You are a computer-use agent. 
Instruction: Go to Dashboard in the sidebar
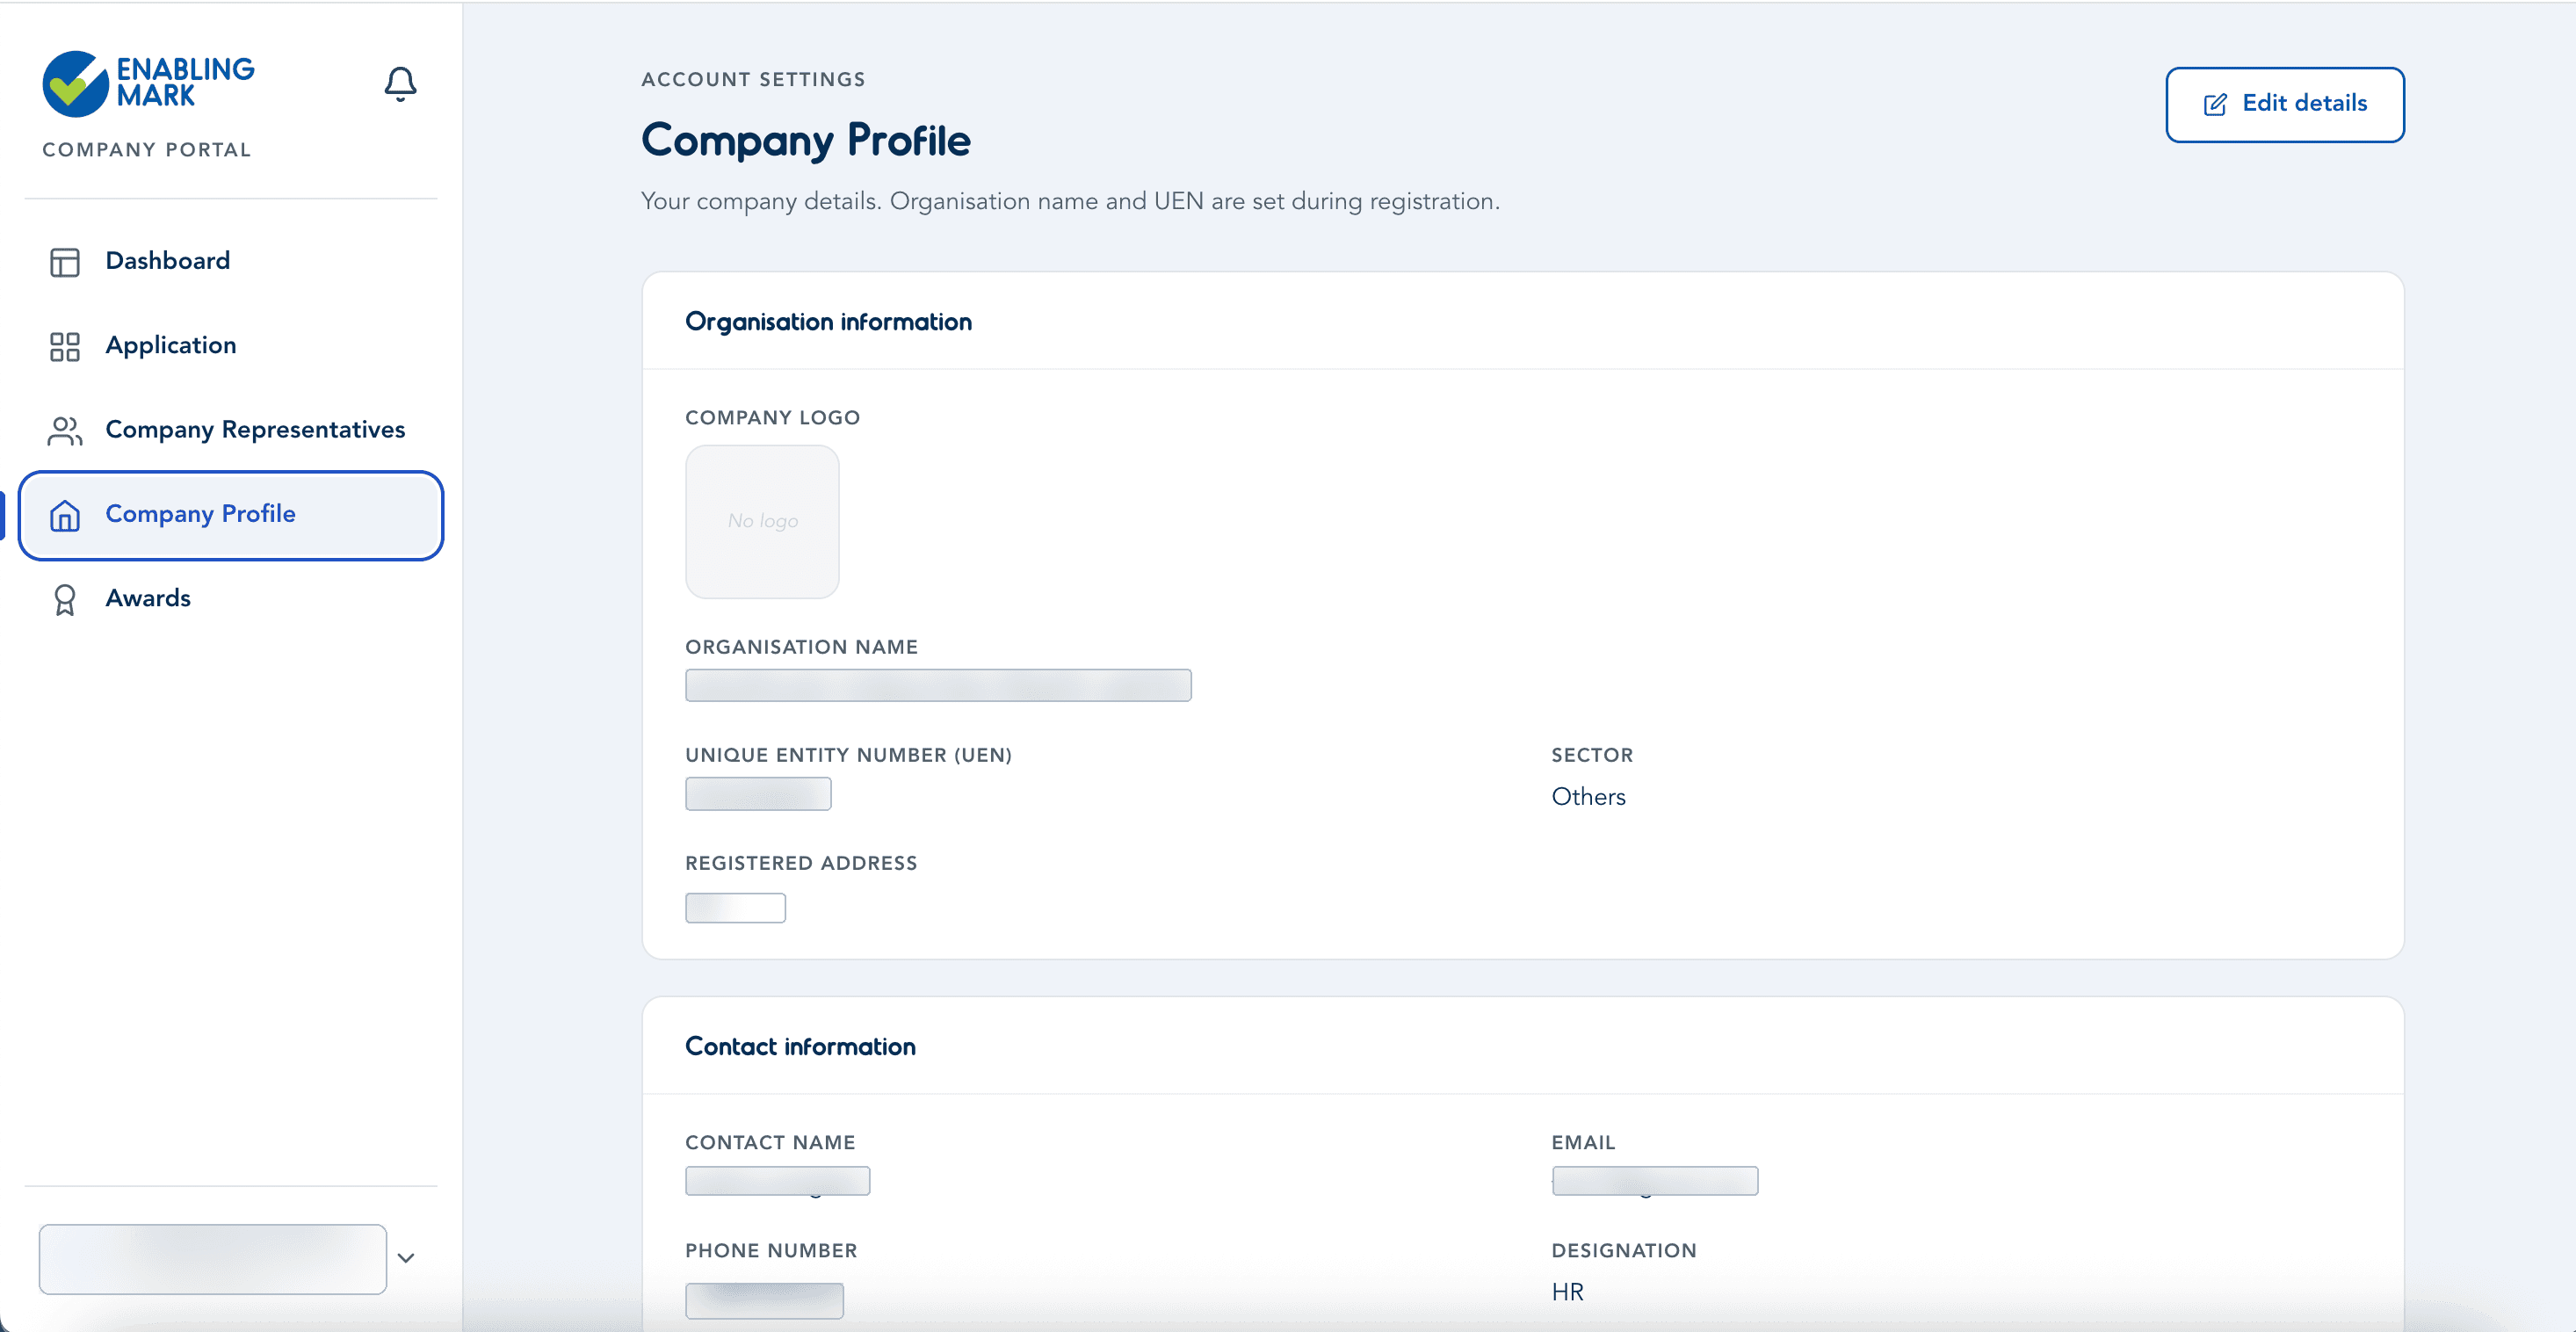click(x=230, y=261)
